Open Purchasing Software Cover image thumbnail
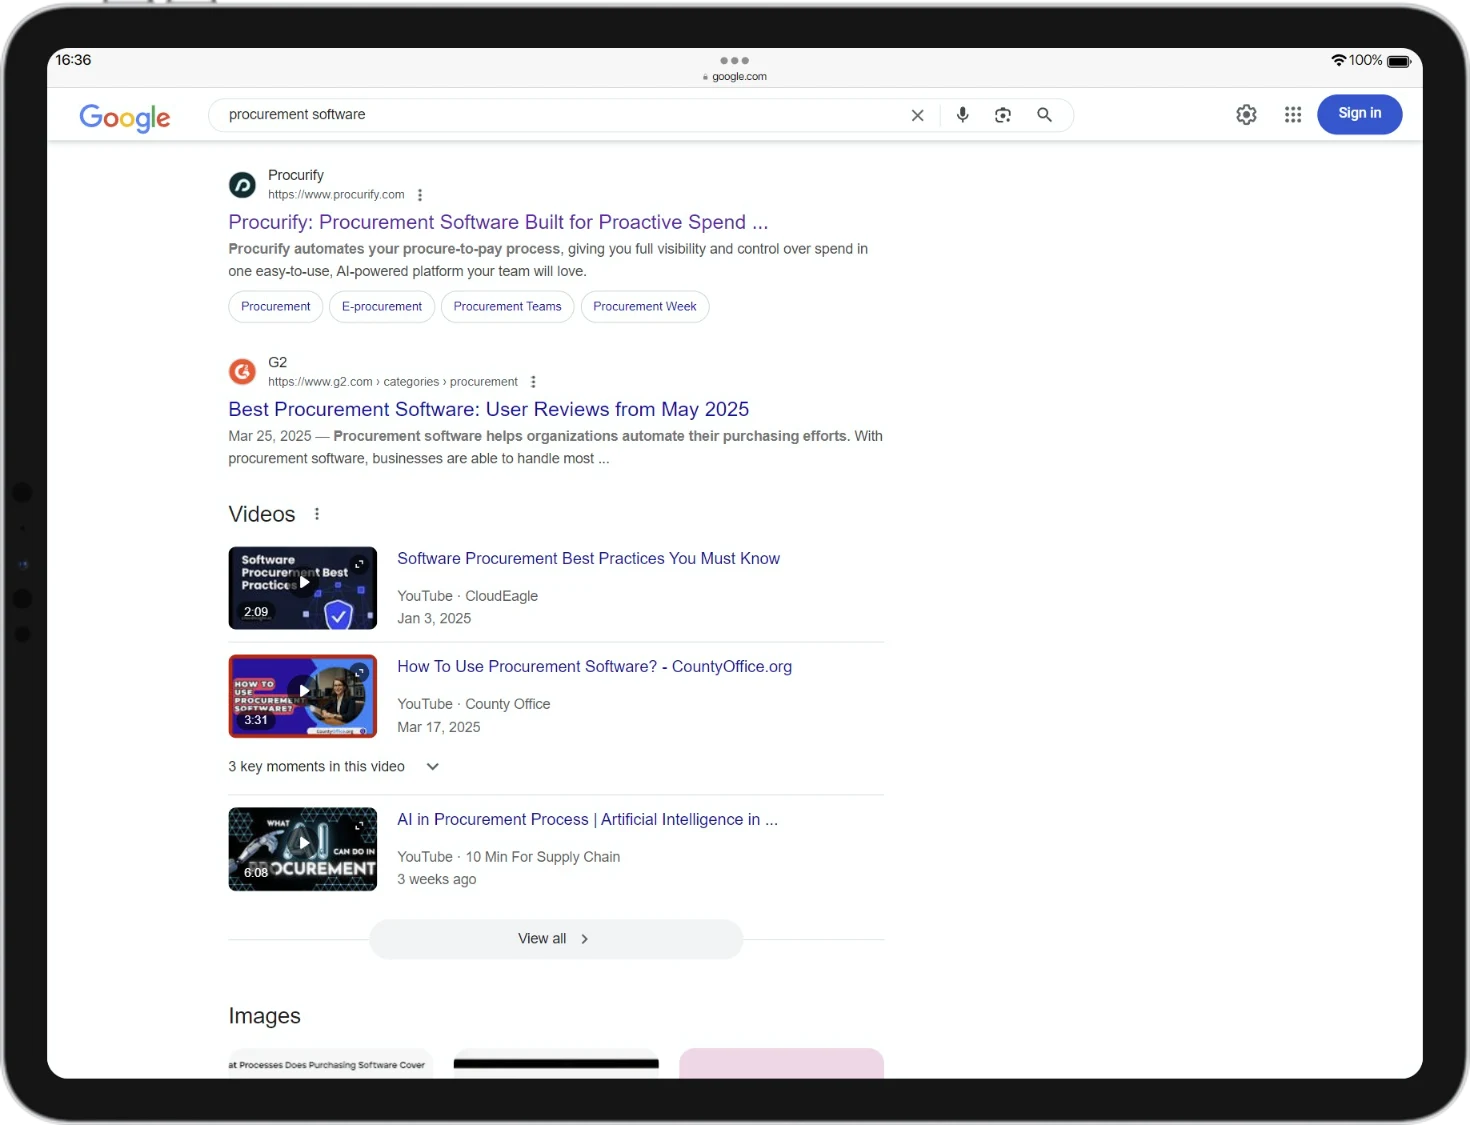 (330, 1063)
